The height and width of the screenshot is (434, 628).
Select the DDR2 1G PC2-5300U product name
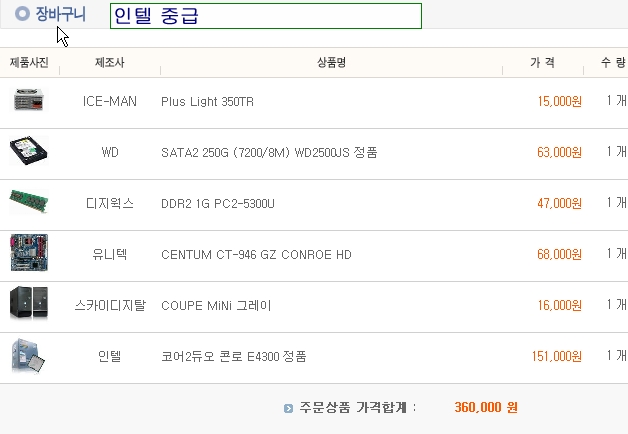218,204
